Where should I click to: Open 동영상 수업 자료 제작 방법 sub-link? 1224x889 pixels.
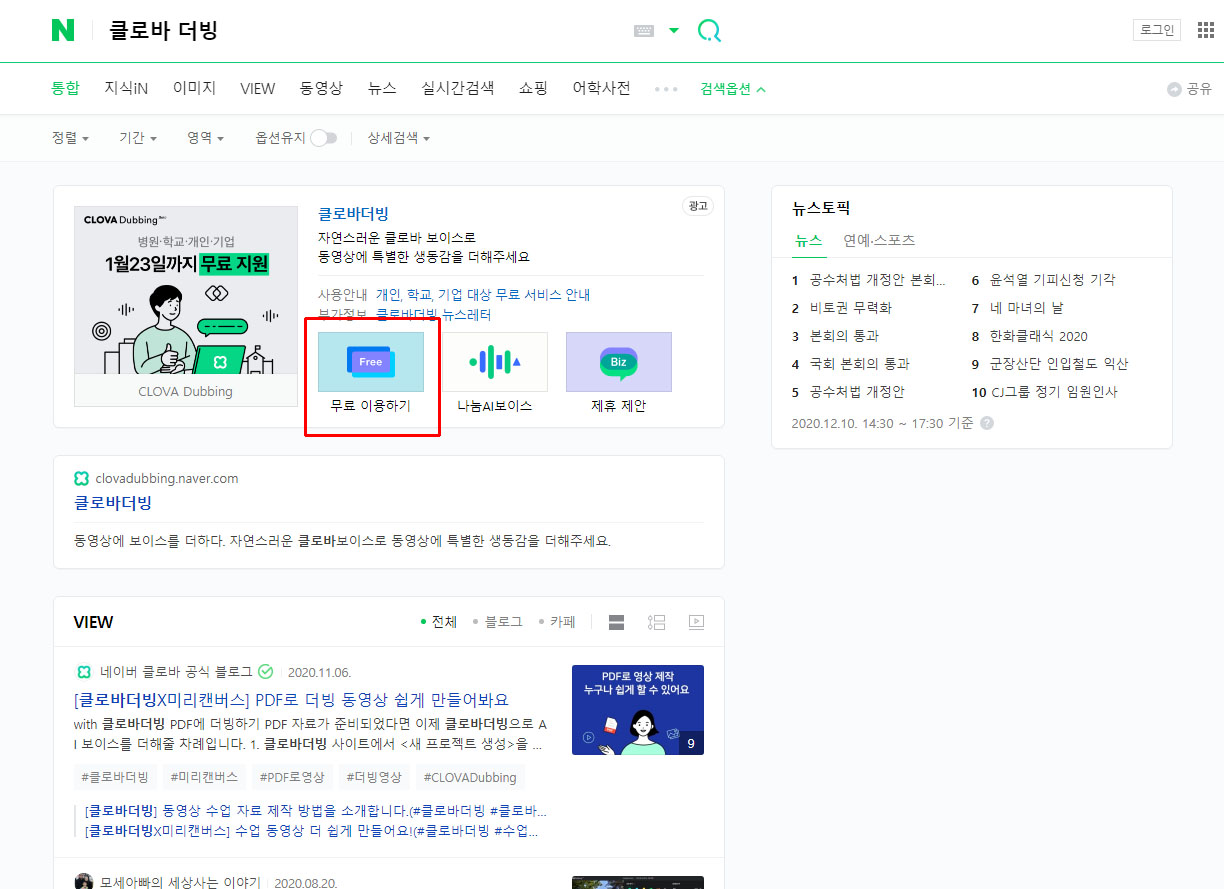pos(316,811)
